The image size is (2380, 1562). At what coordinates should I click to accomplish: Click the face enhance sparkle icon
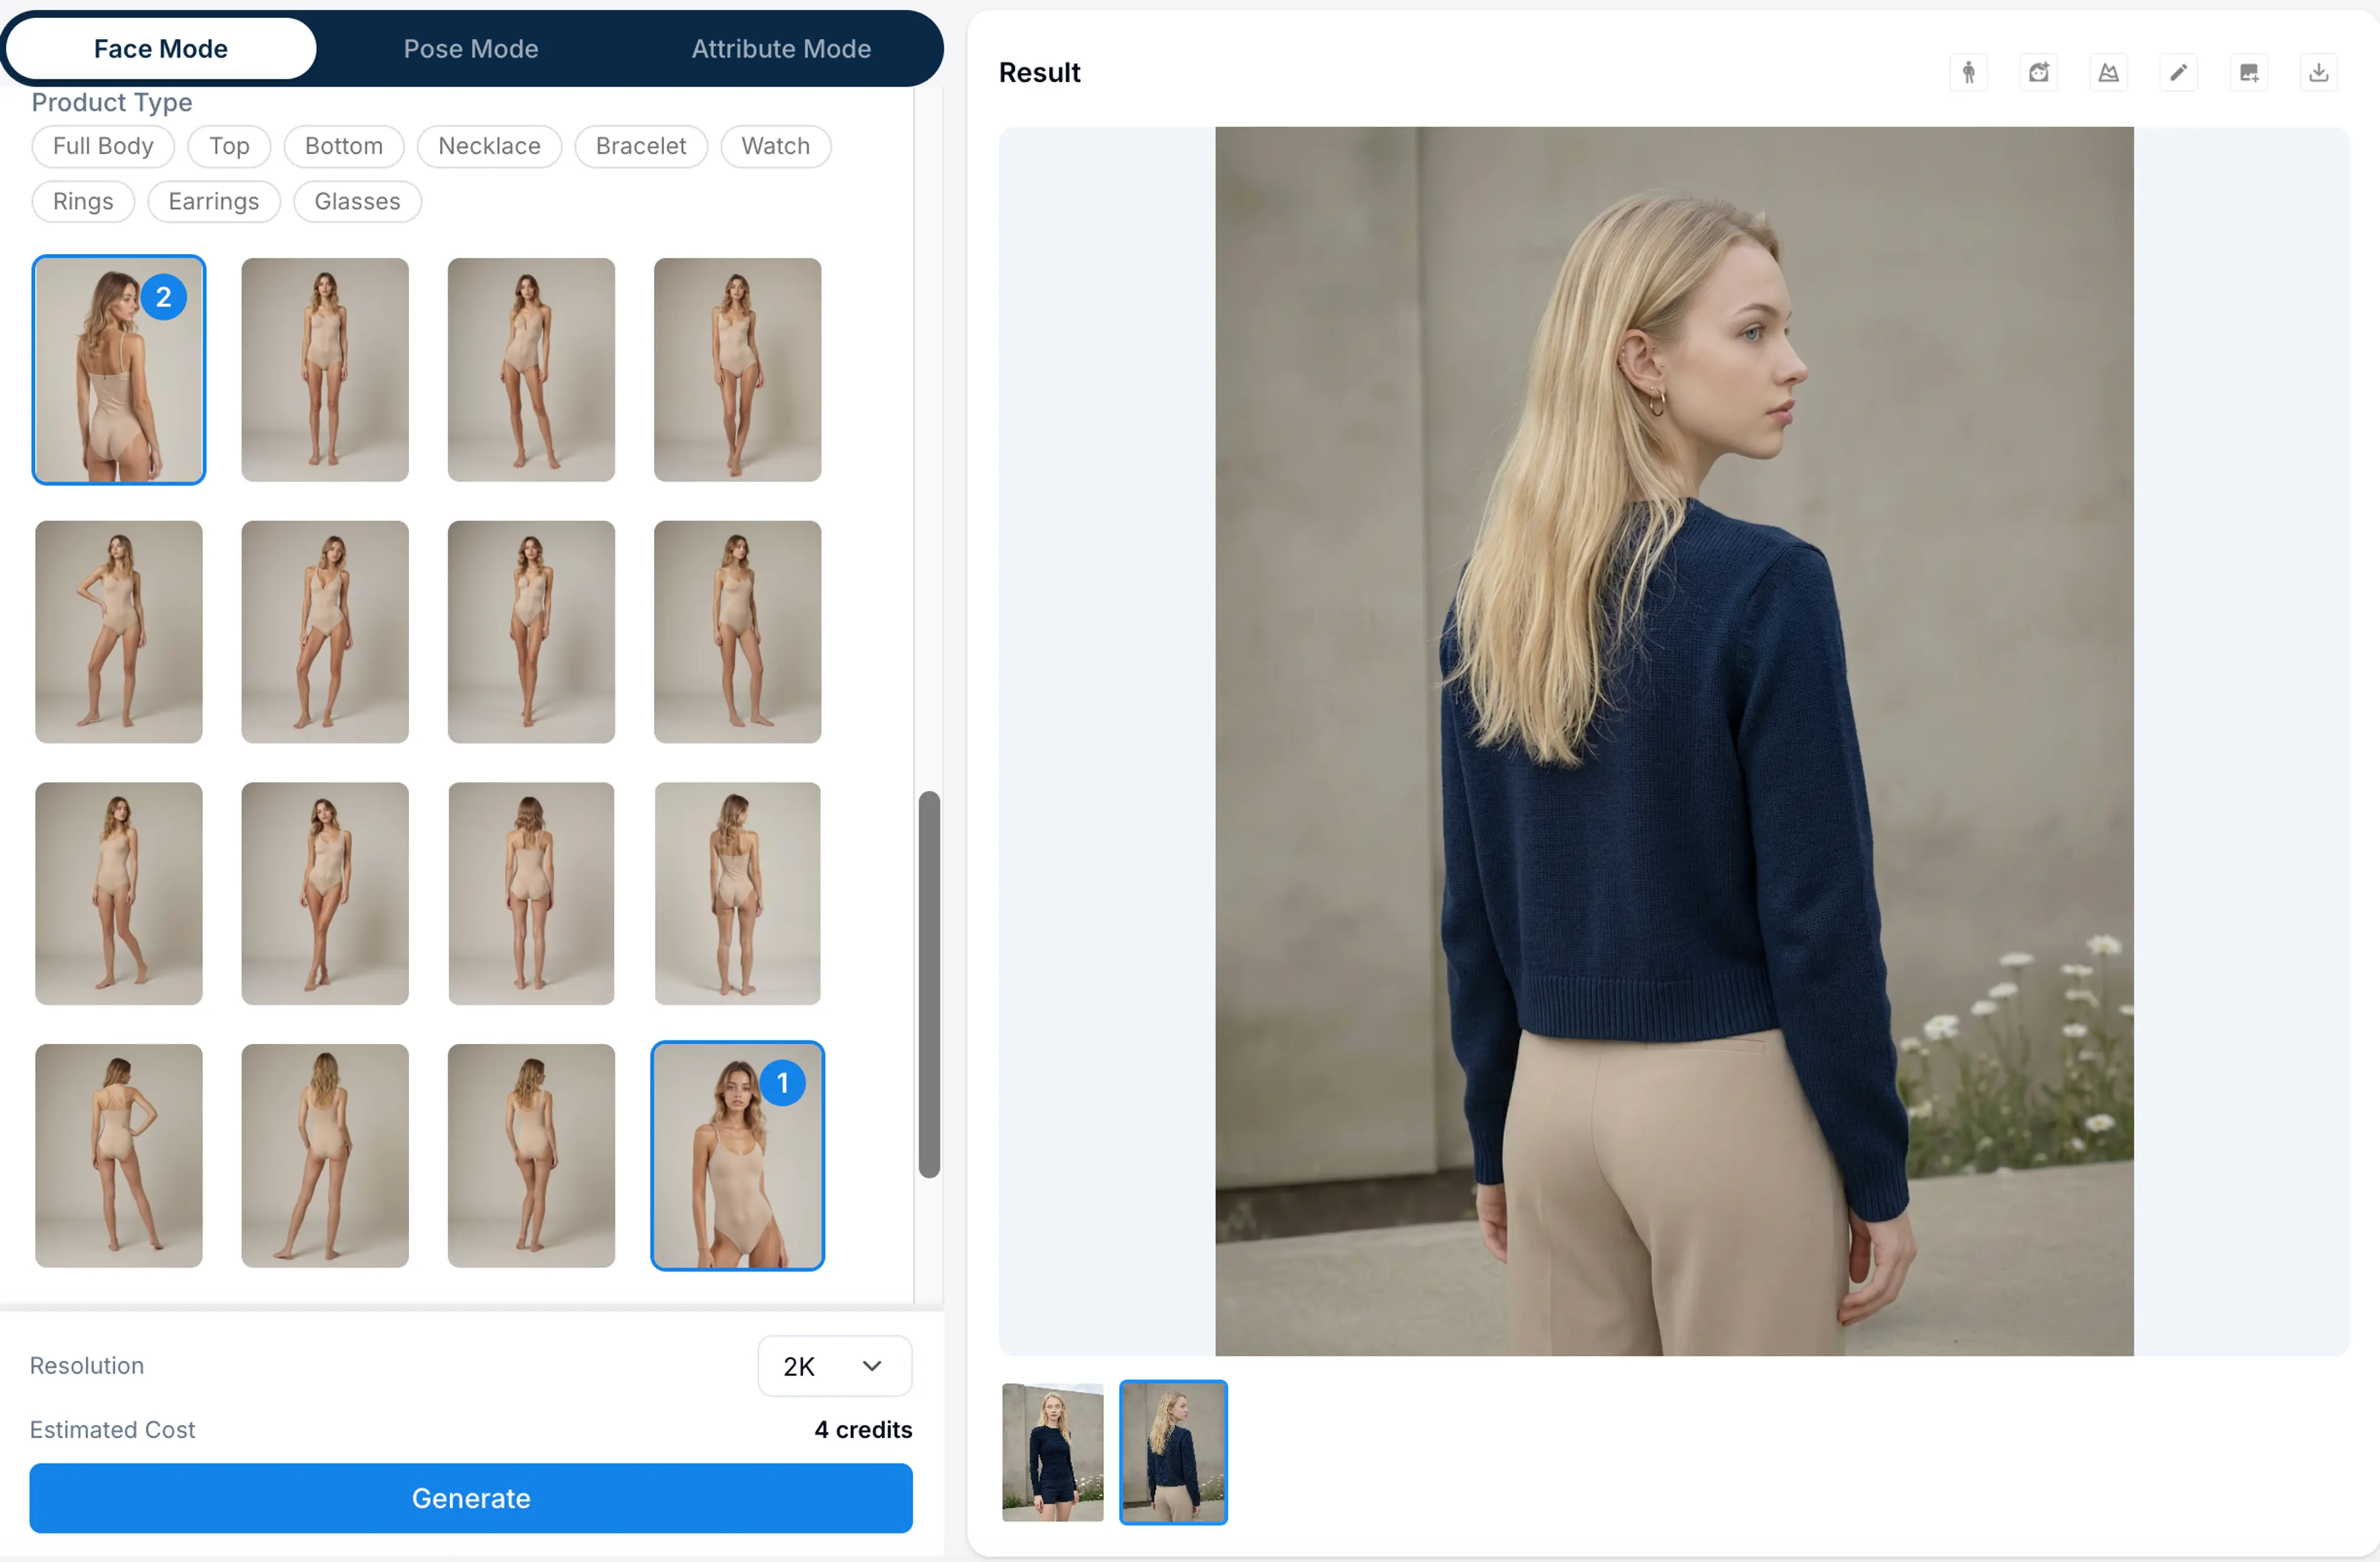[2038, 72]
